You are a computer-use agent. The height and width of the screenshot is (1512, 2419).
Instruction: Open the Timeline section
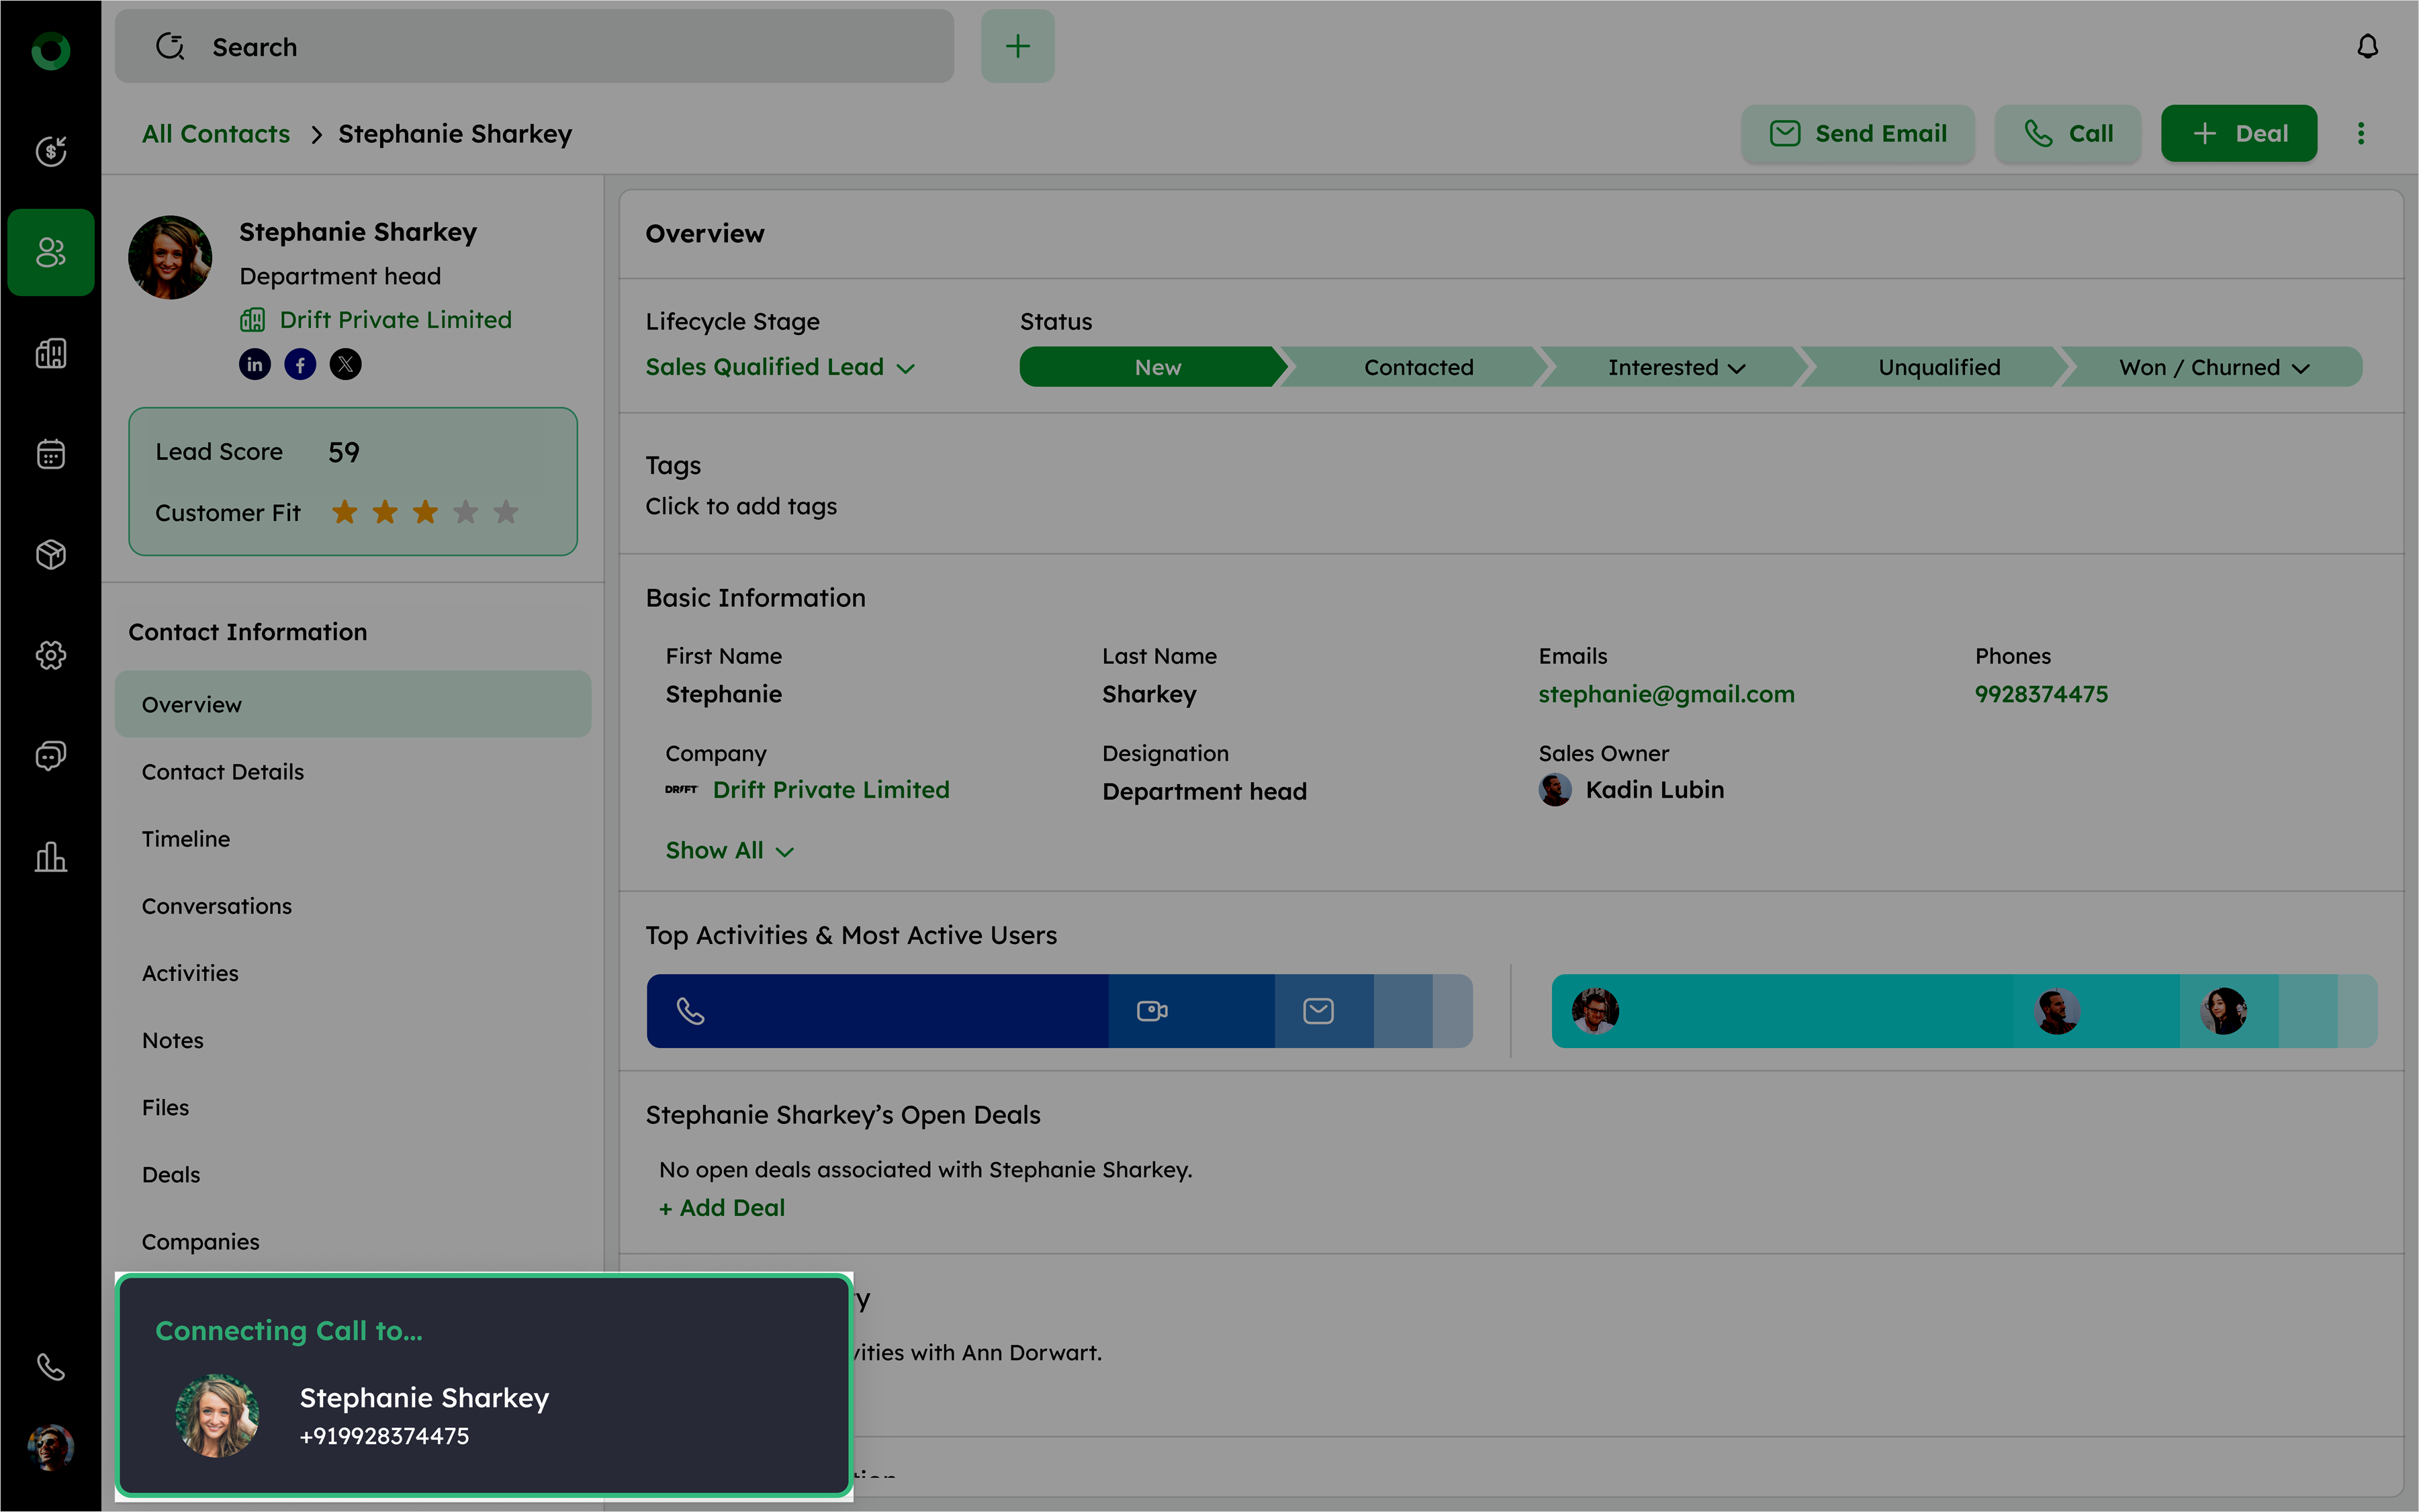click(x=186, y=839)
